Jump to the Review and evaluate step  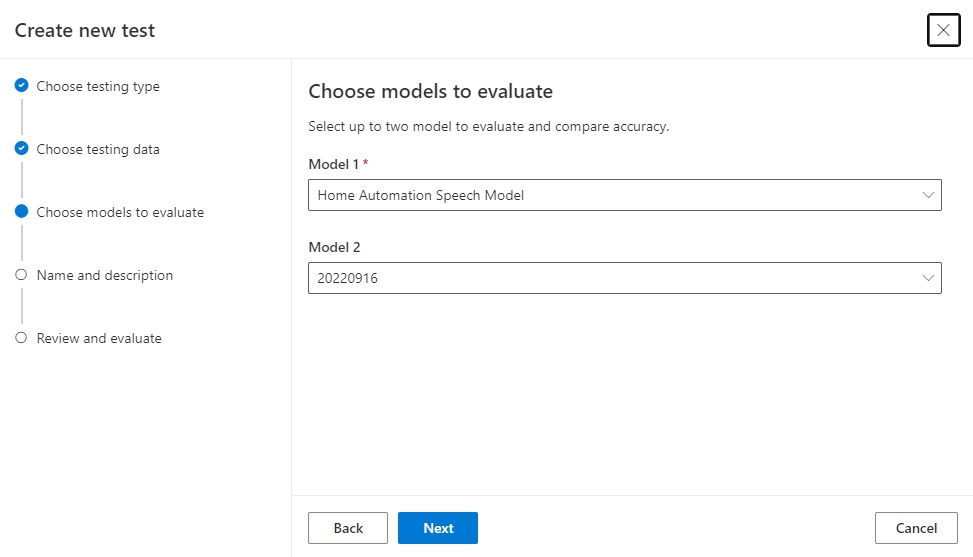(x=99, y=338)
